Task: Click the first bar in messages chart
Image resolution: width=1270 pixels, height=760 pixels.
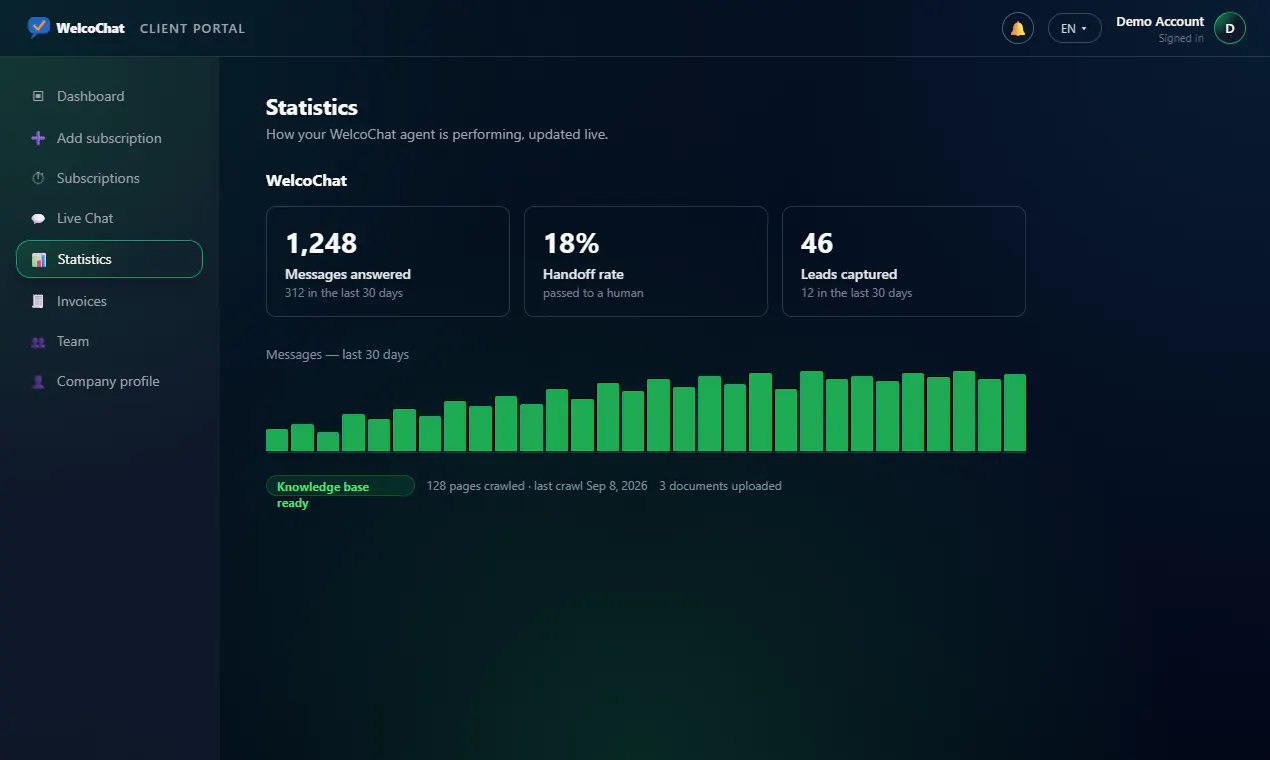Action: [277, 440]
